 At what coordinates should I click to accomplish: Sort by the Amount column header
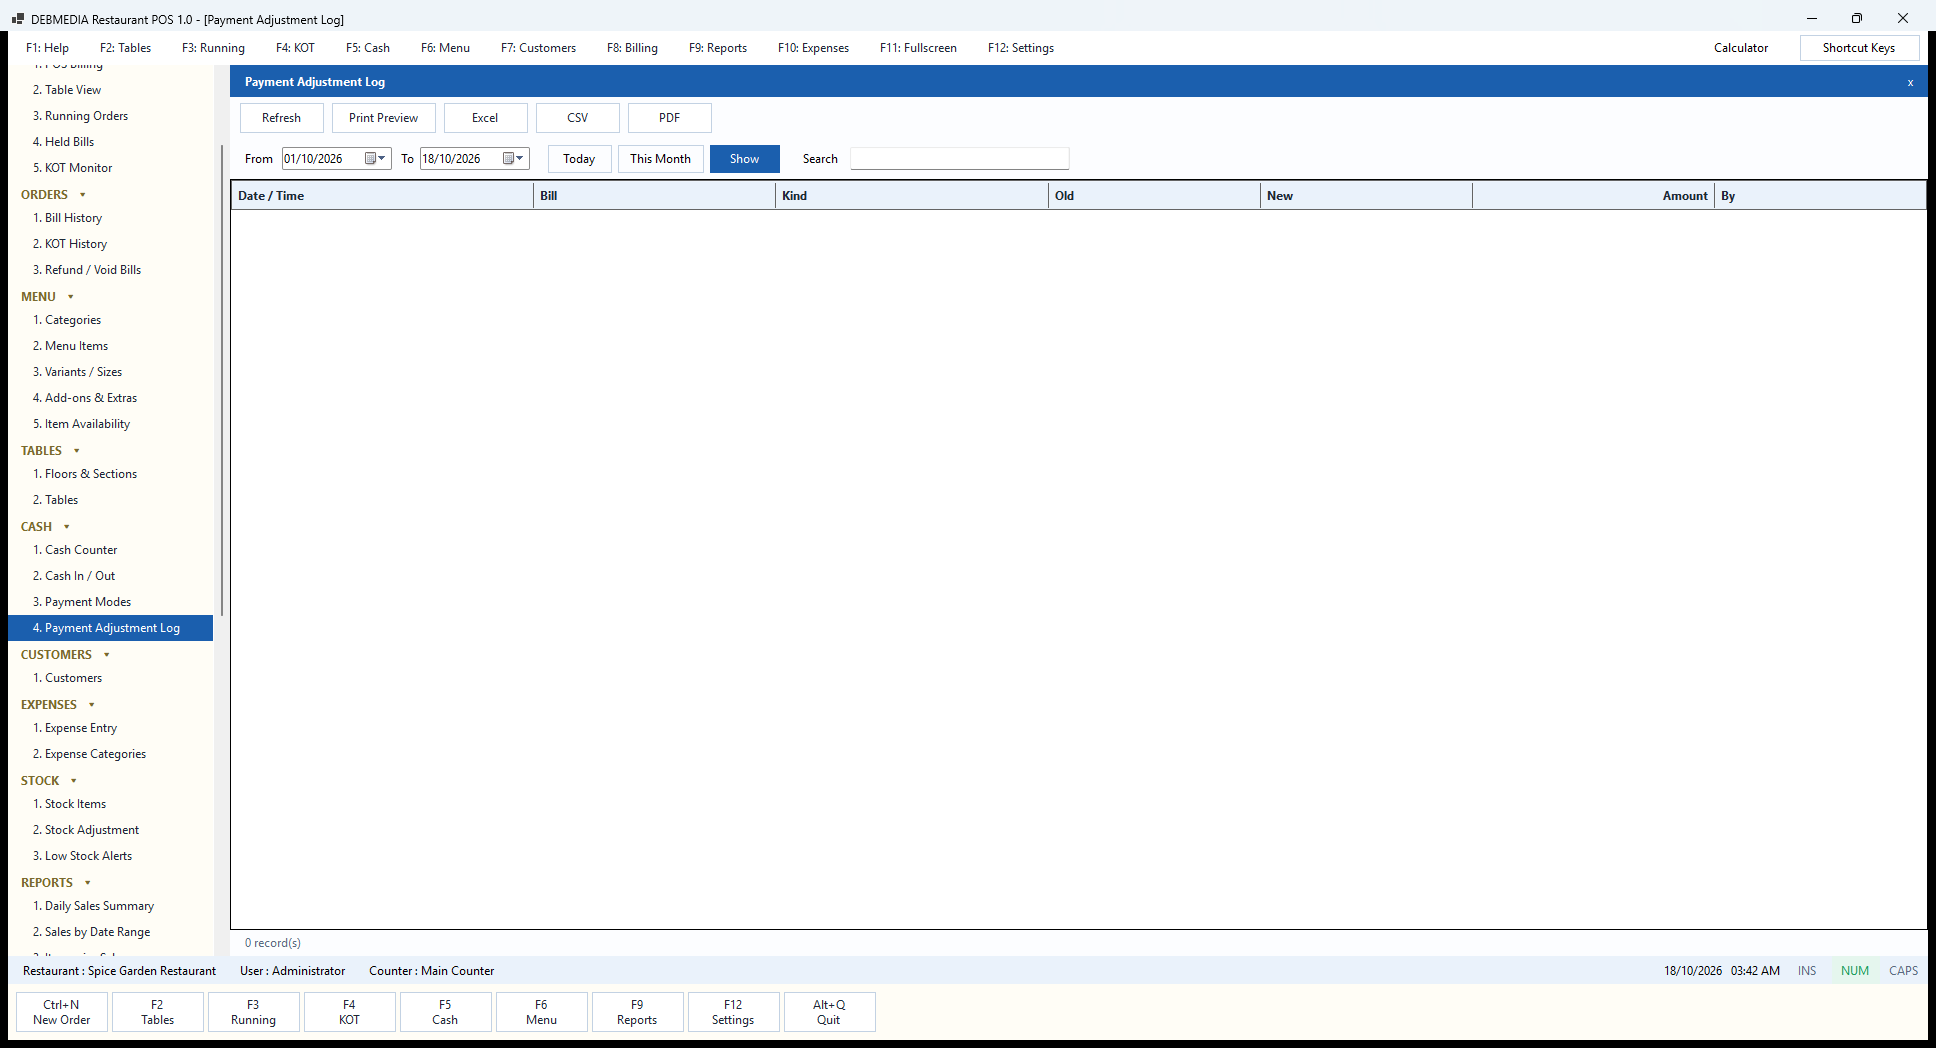pos(1593,196)
